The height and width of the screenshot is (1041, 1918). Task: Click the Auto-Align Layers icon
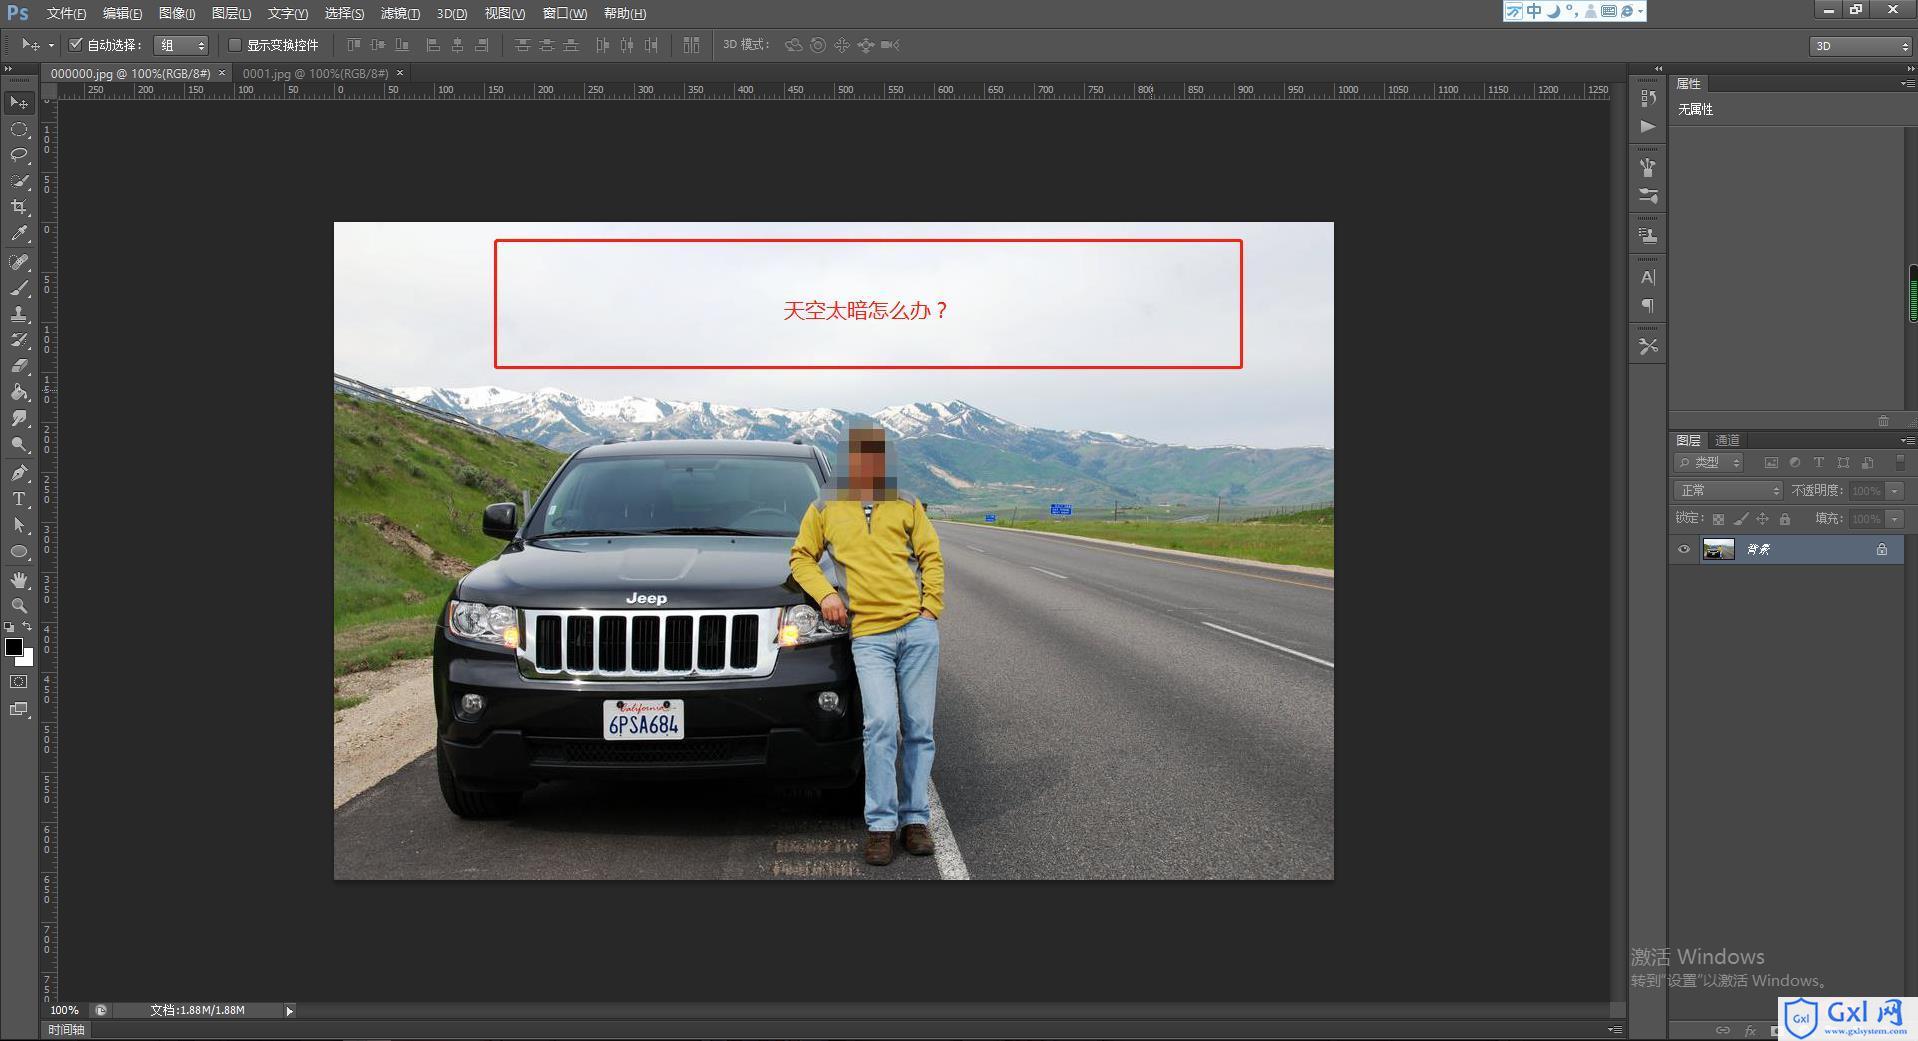(x=691, y=45)
